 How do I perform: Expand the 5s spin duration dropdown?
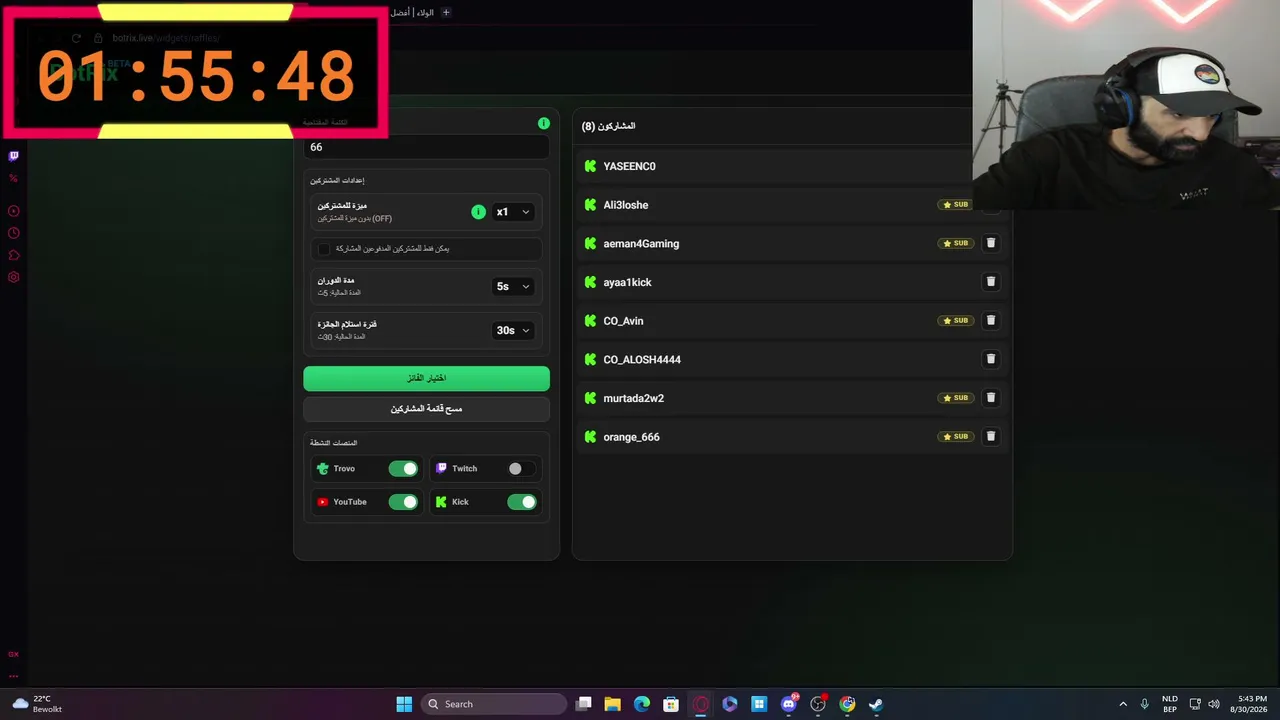(513, 286)
